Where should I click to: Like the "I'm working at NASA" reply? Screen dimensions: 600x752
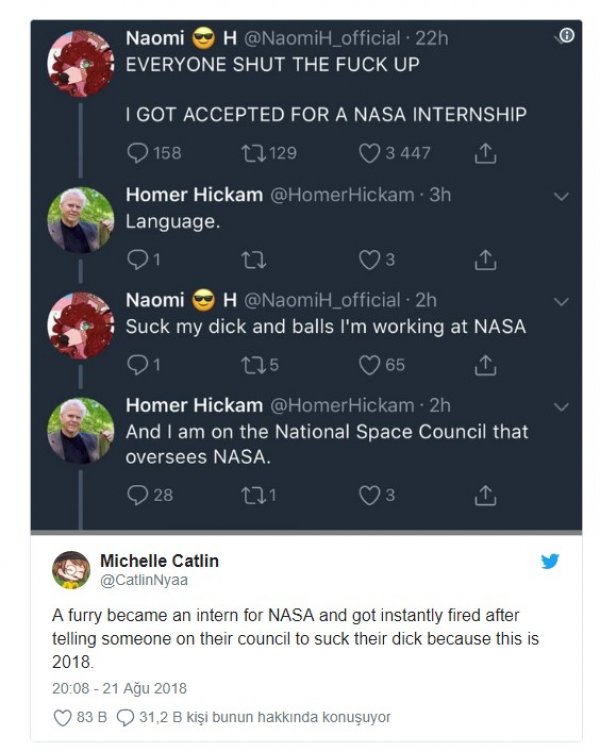coord(369,365)
